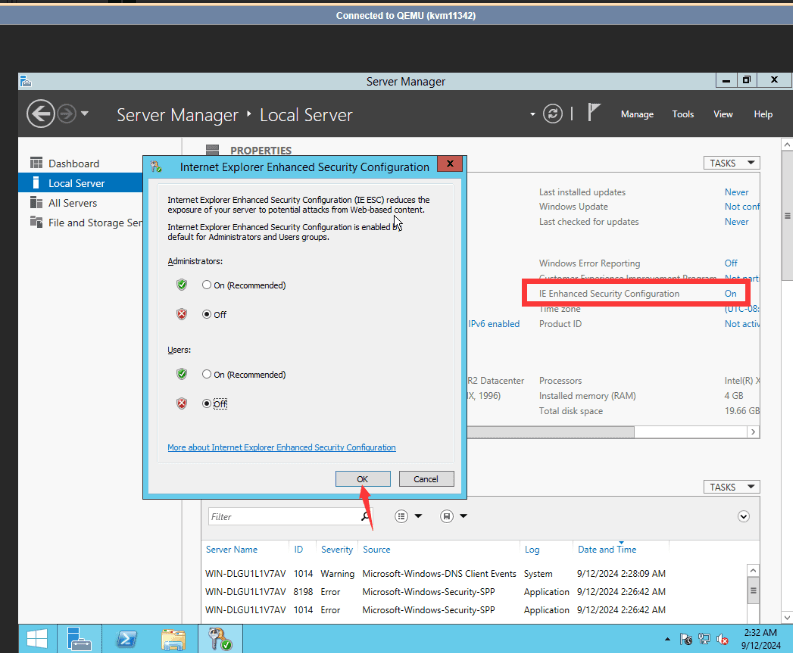Image resolution: width=793 pixels, height=653 pixels.
Task: Open PowerShell from the taskbar
Action: click(126, 639)
